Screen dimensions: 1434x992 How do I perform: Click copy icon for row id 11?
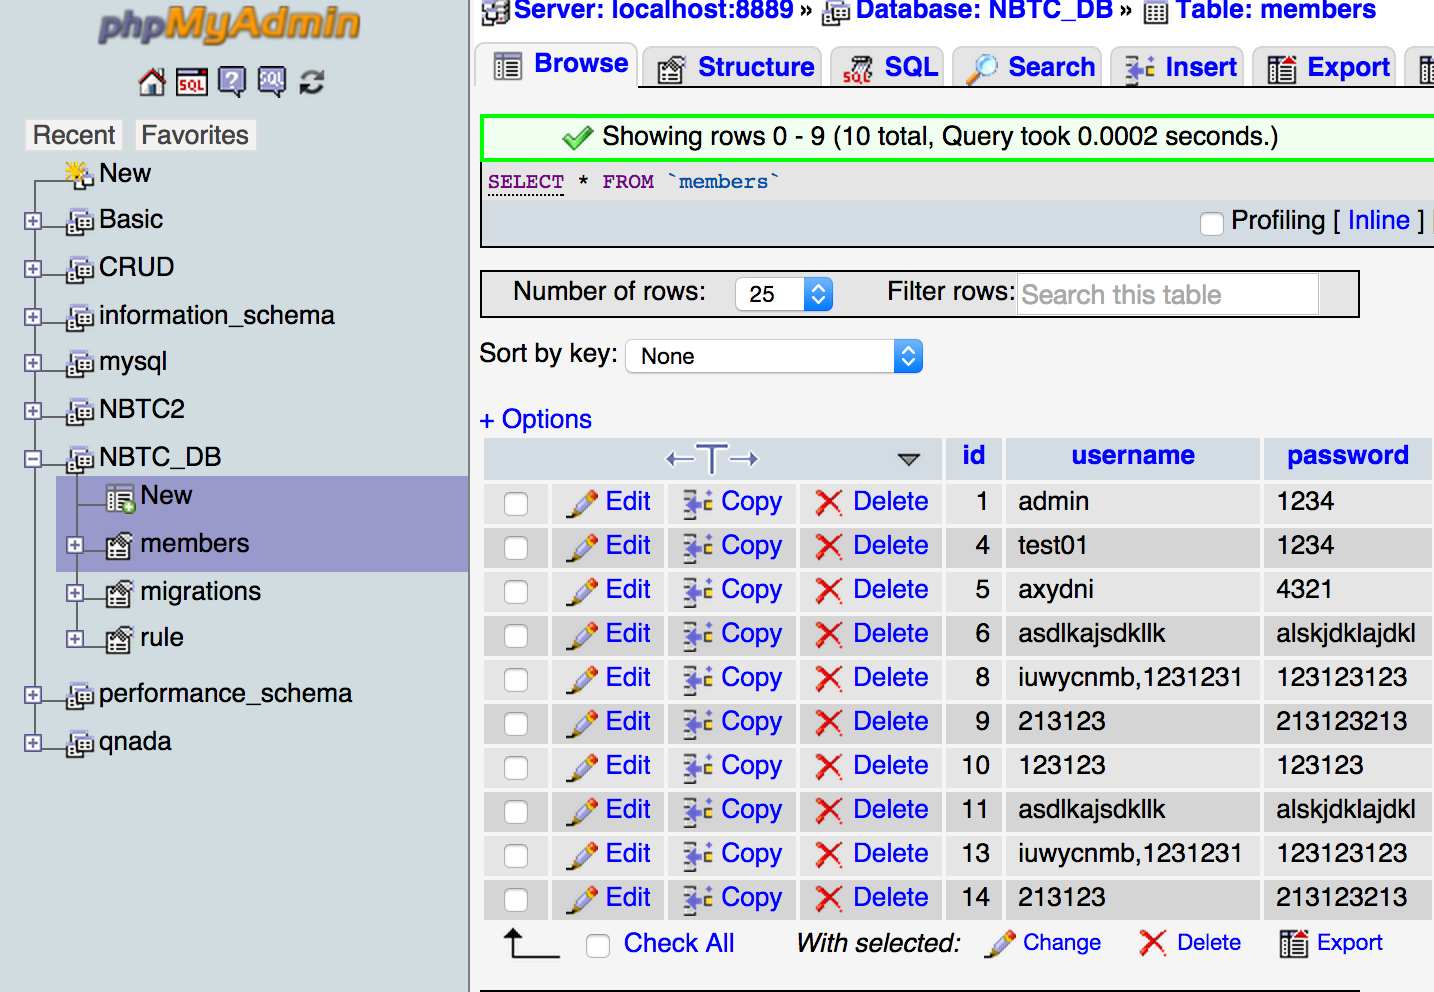698,811
